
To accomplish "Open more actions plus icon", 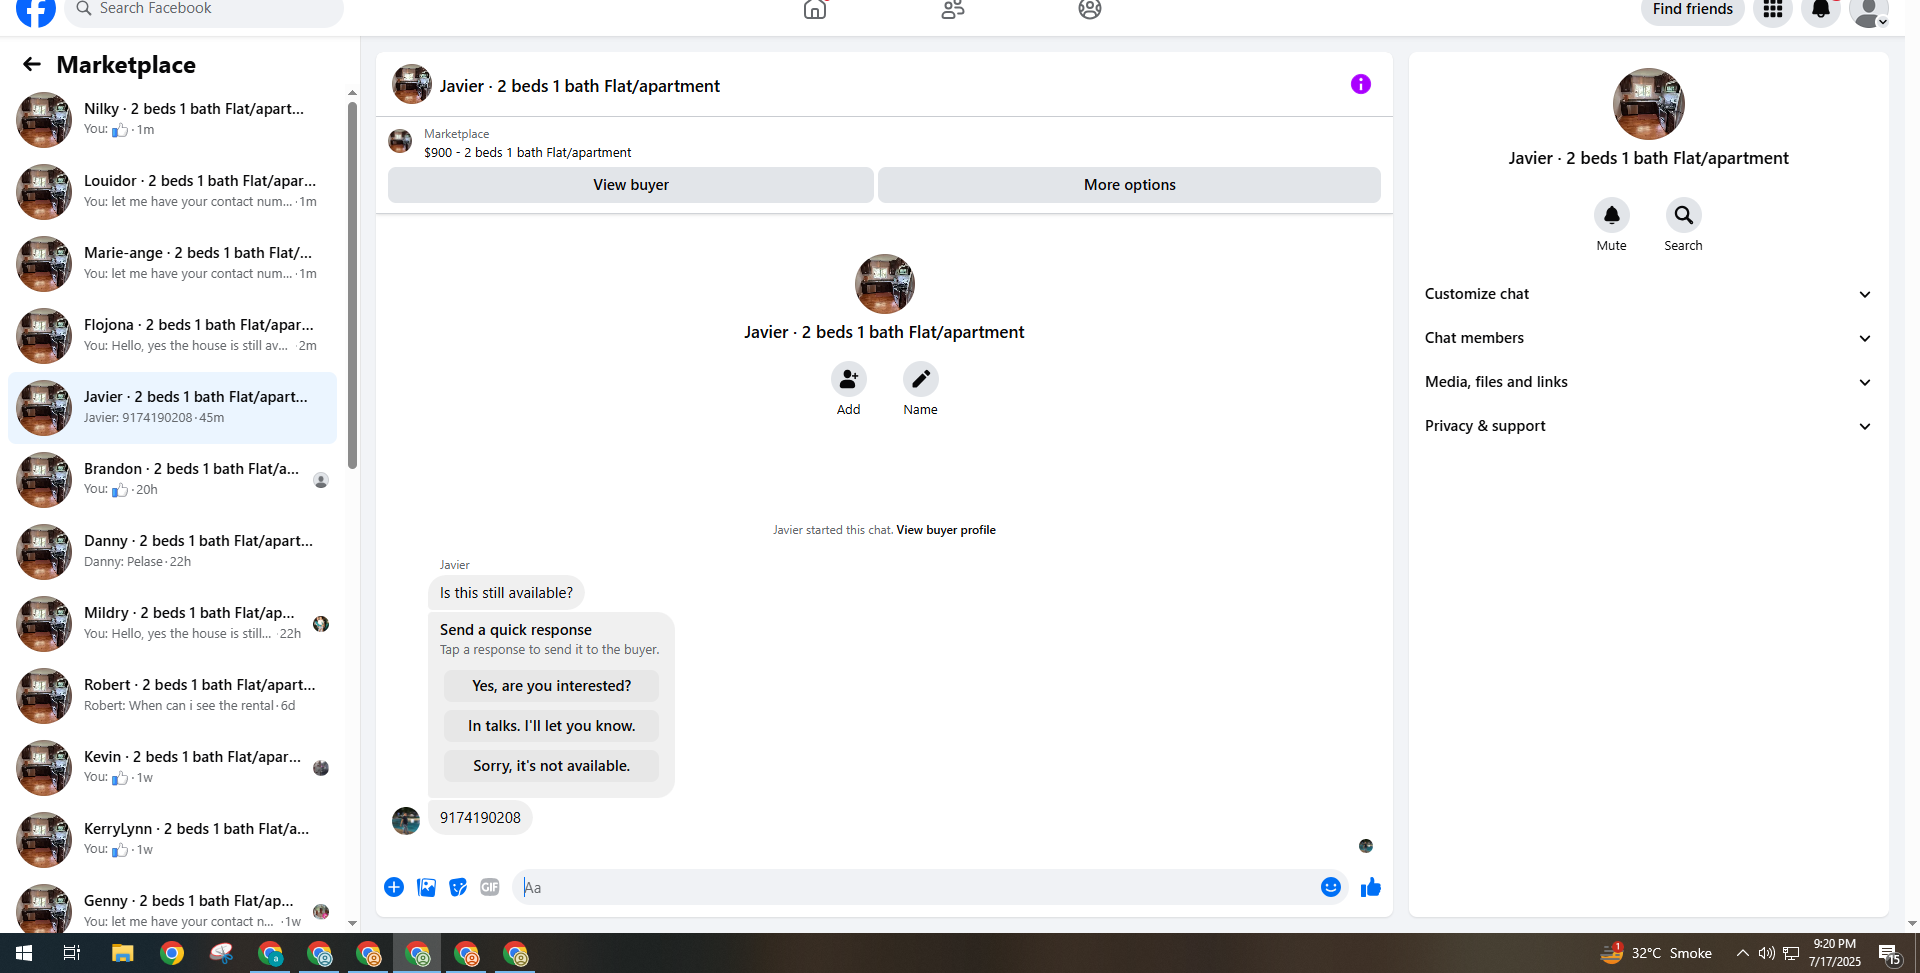I will click(x=394, y=887).
